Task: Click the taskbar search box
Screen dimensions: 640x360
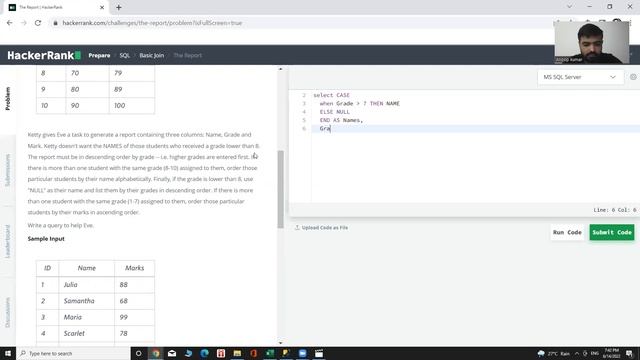Action: tap(73, 353)
